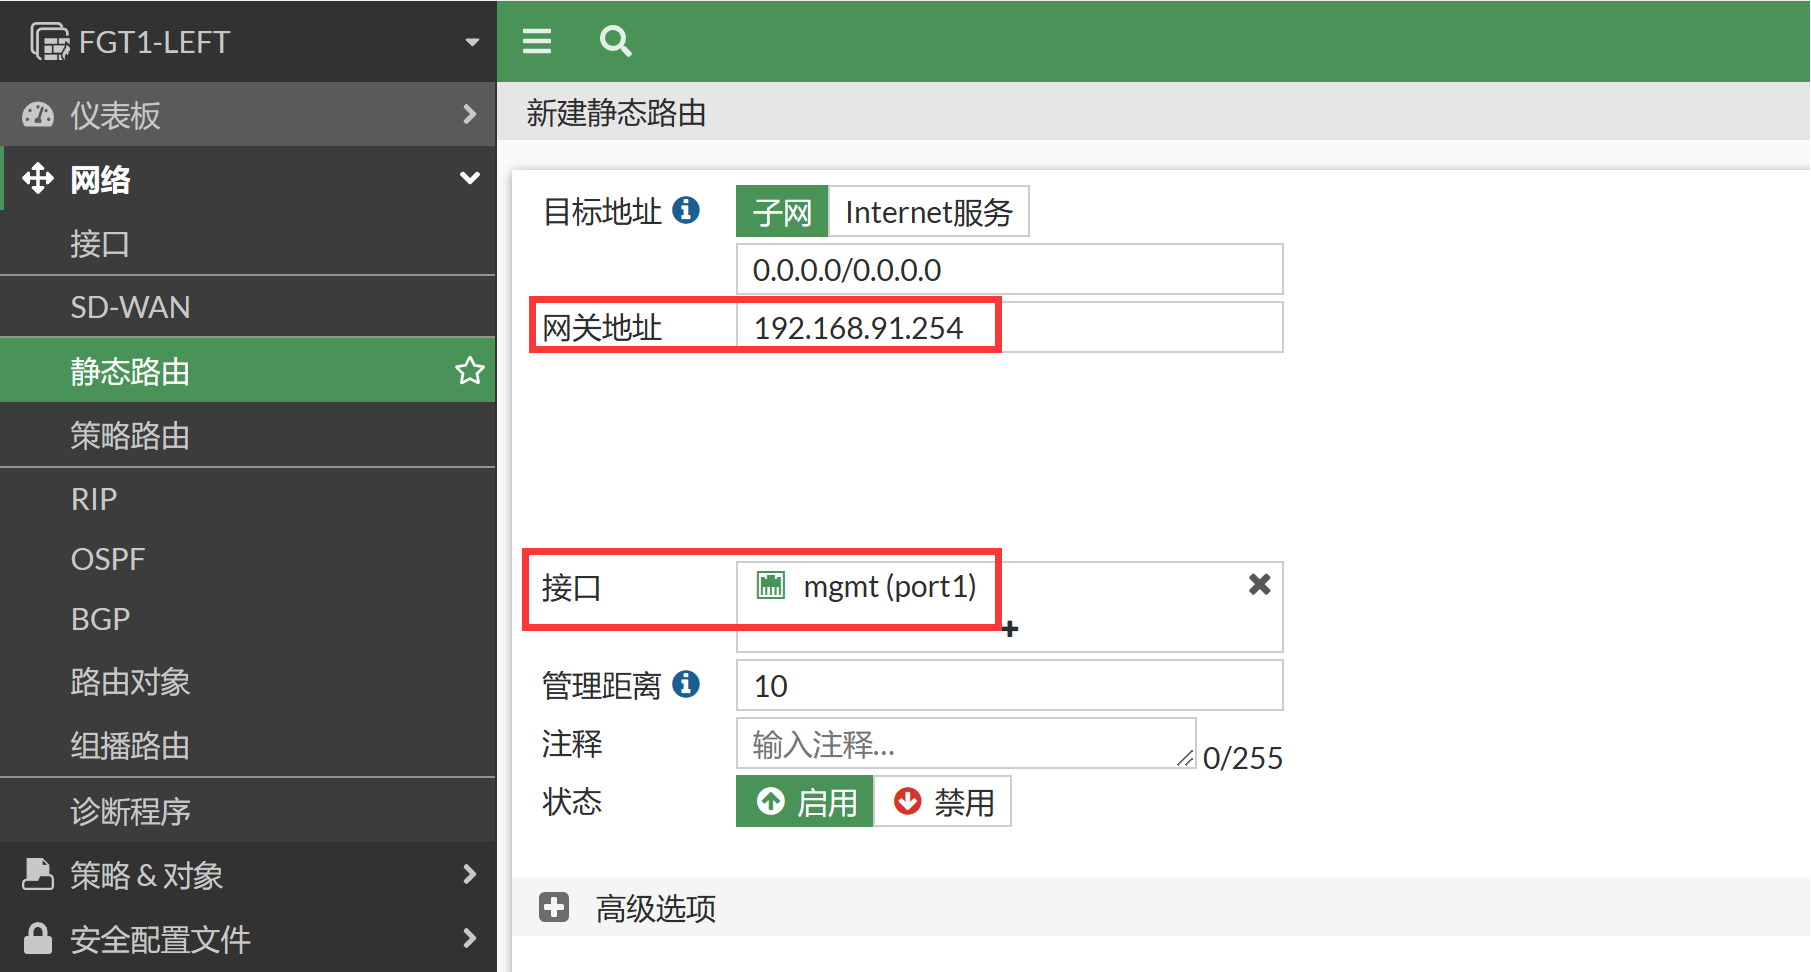Set status to 禁用

[x=943, y=802]
